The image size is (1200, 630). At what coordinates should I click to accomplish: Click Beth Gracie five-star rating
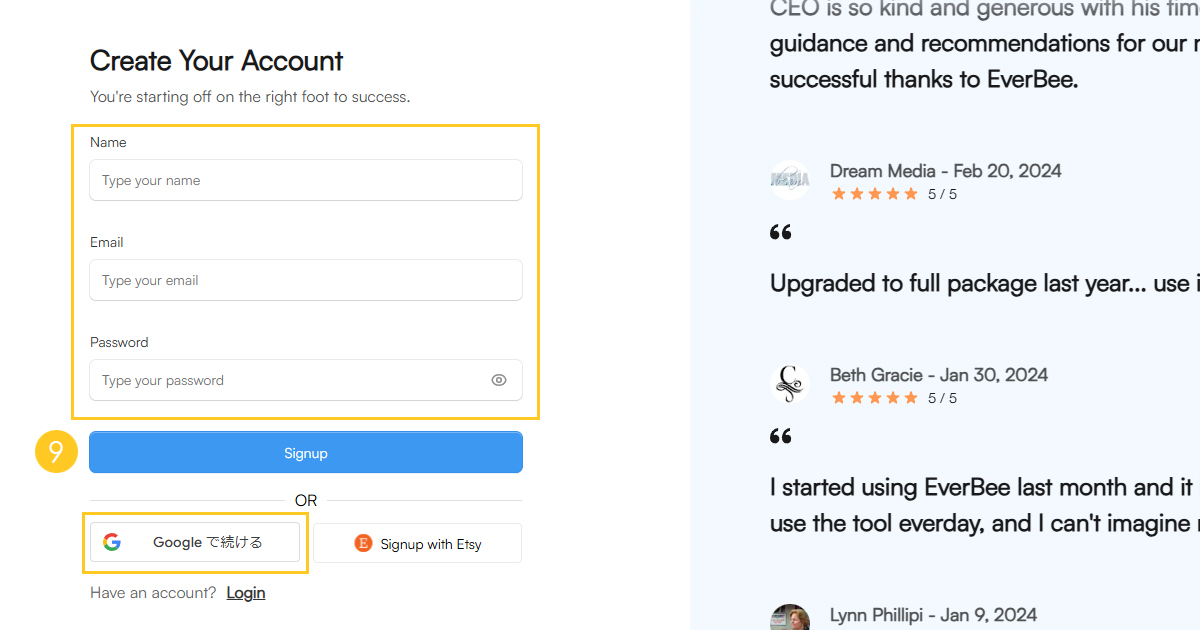point(875,398)
